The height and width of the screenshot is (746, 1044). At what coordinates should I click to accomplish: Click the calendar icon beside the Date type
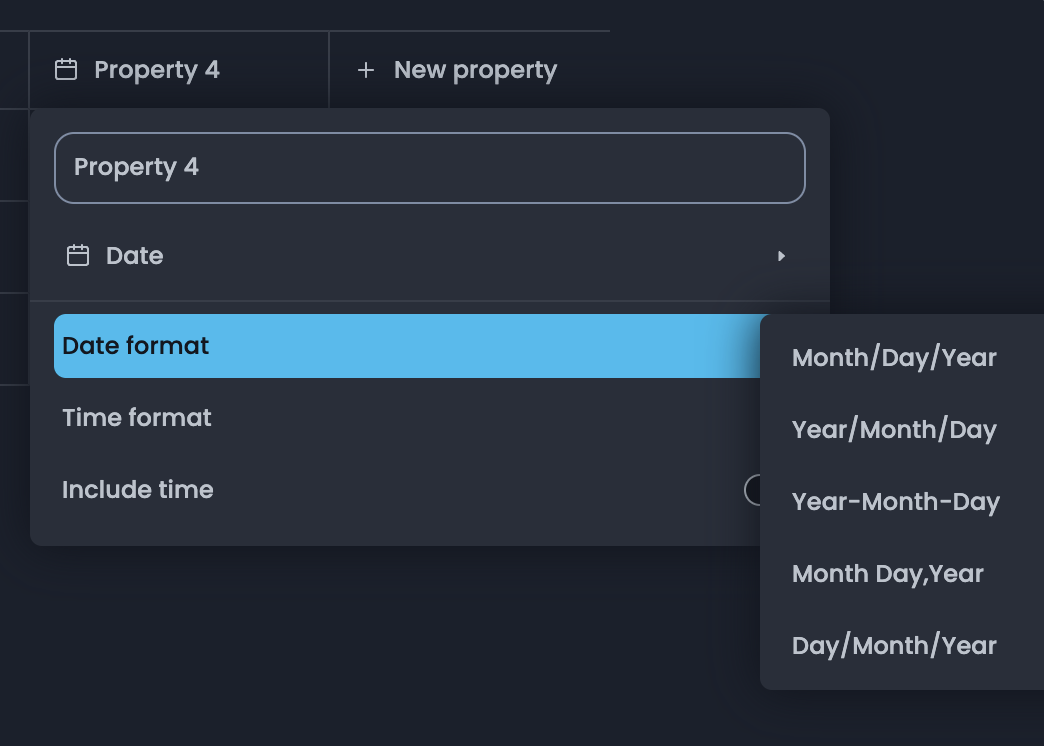click(78, 256)
